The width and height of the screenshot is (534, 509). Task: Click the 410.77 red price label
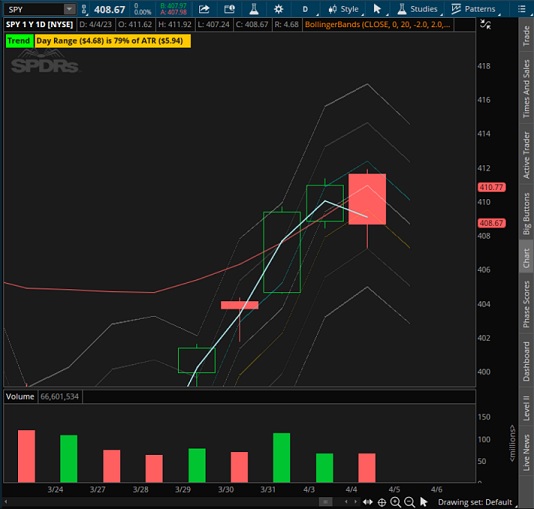click(x=491, y=187)
